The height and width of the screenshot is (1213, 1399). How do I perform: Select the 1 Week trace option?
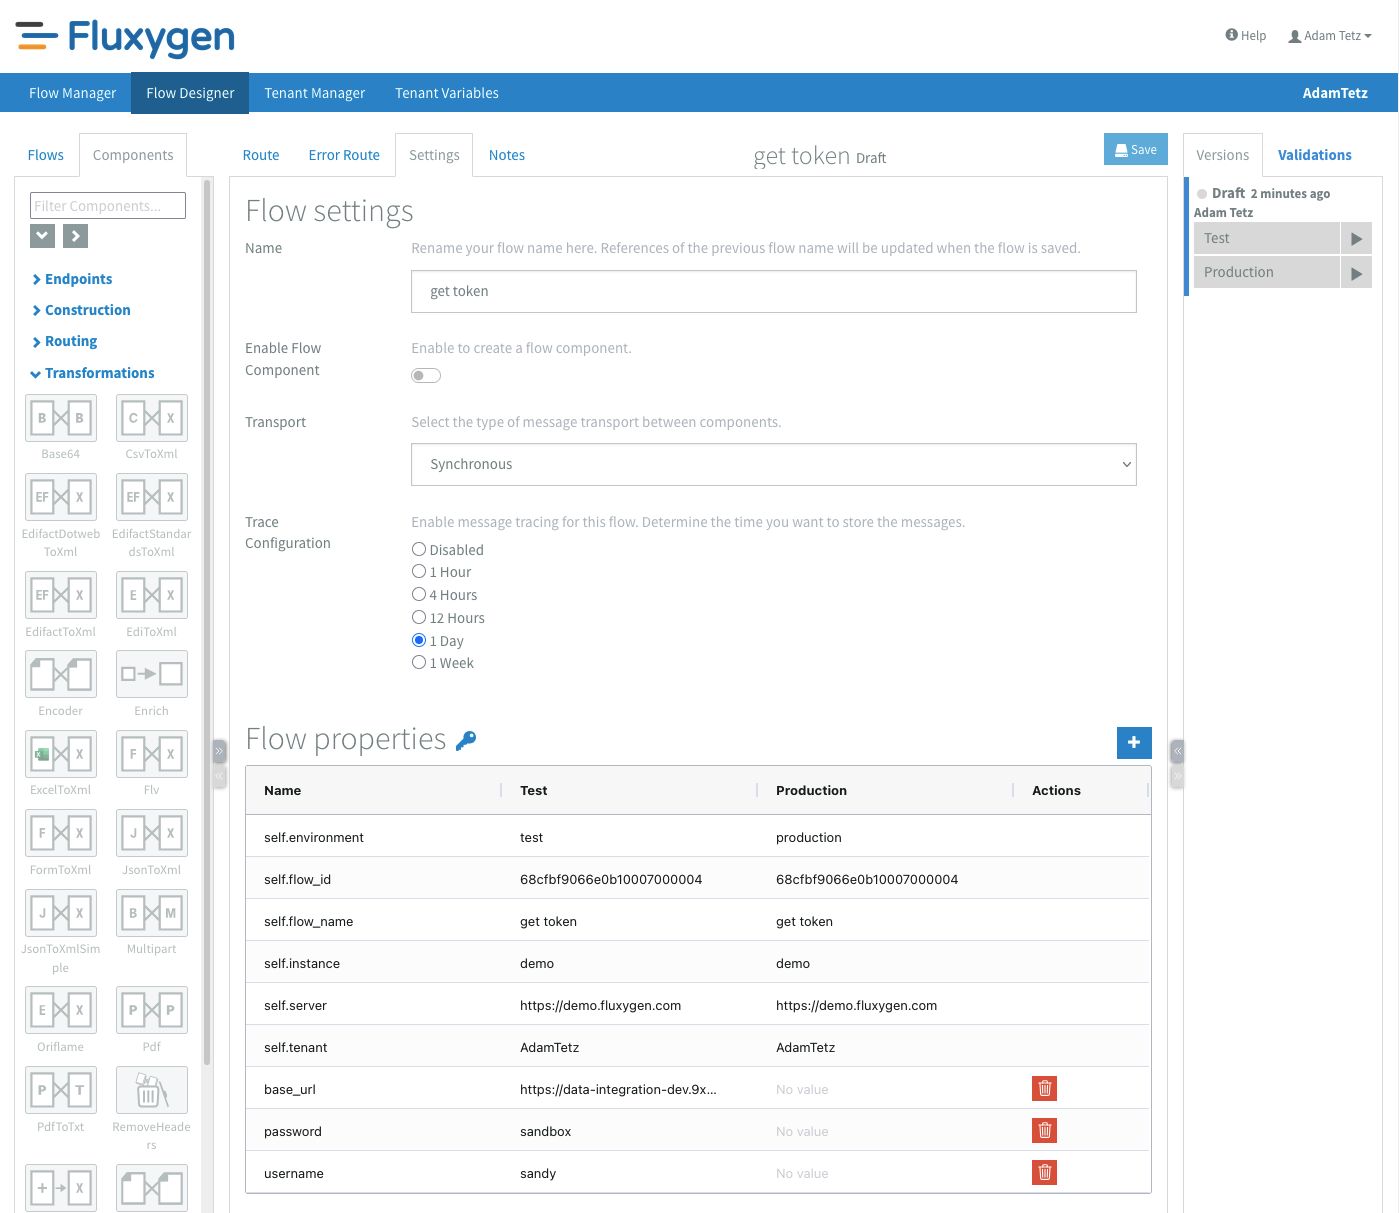pos(419,663)
